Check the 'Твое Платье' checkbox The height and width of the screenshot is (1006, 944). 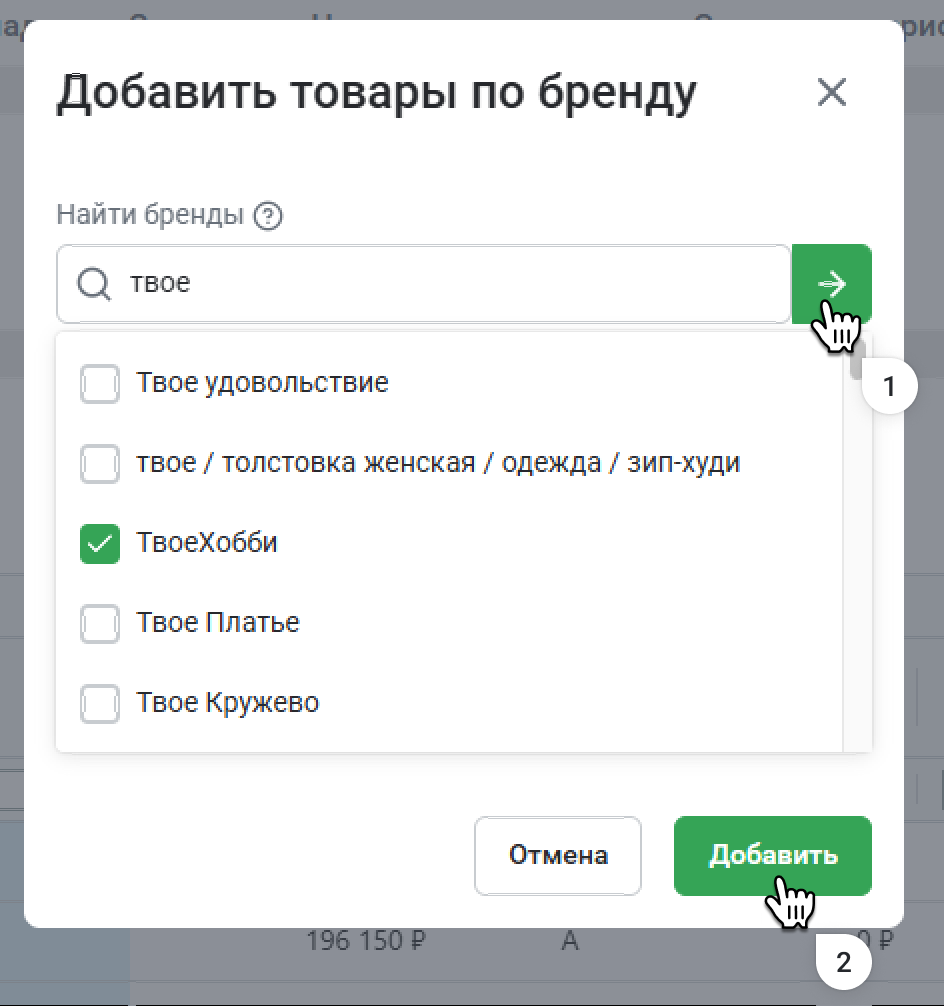(x=100, y=623)
